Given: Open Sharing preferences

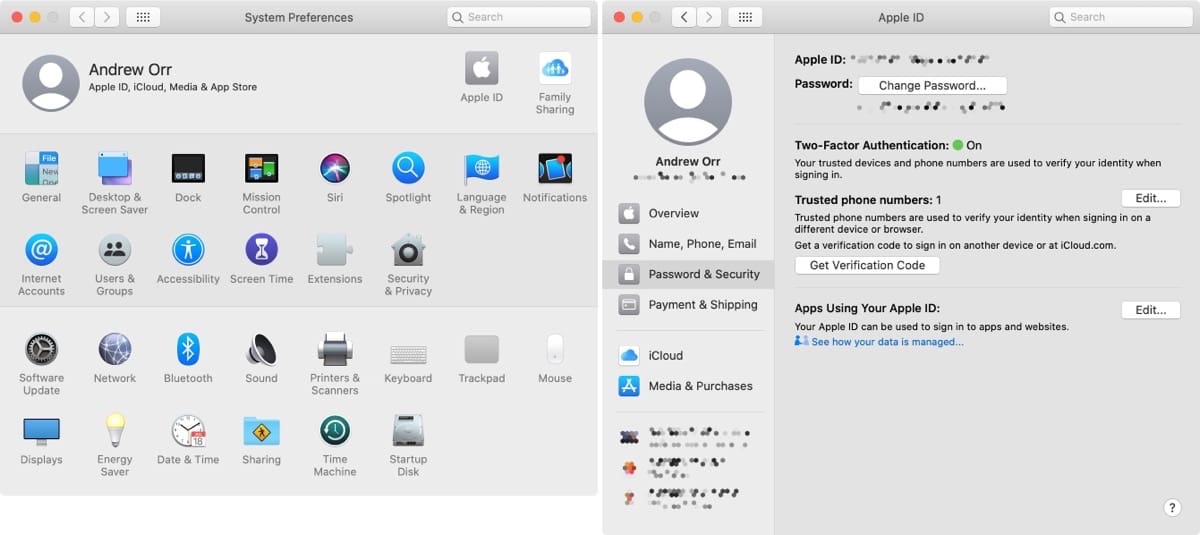Looking at the screenshot, I should (261, 439).
